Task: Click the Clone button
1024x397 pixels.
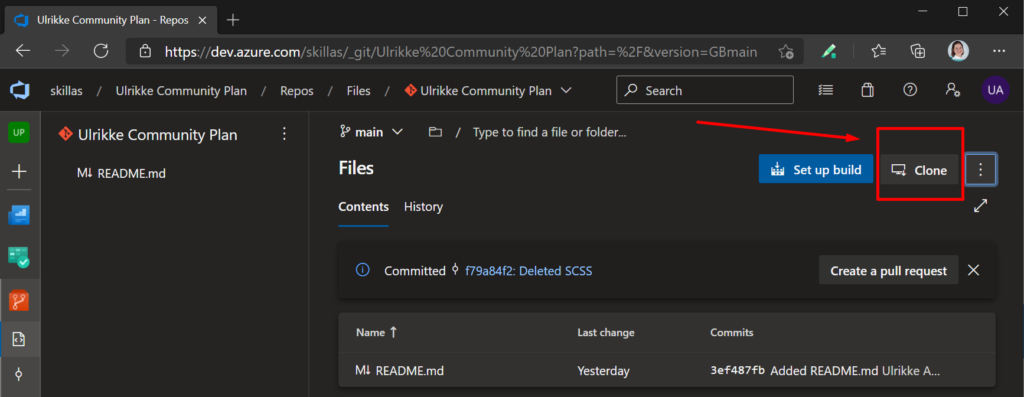Action: pyautogui.click(x=920, y=170)
